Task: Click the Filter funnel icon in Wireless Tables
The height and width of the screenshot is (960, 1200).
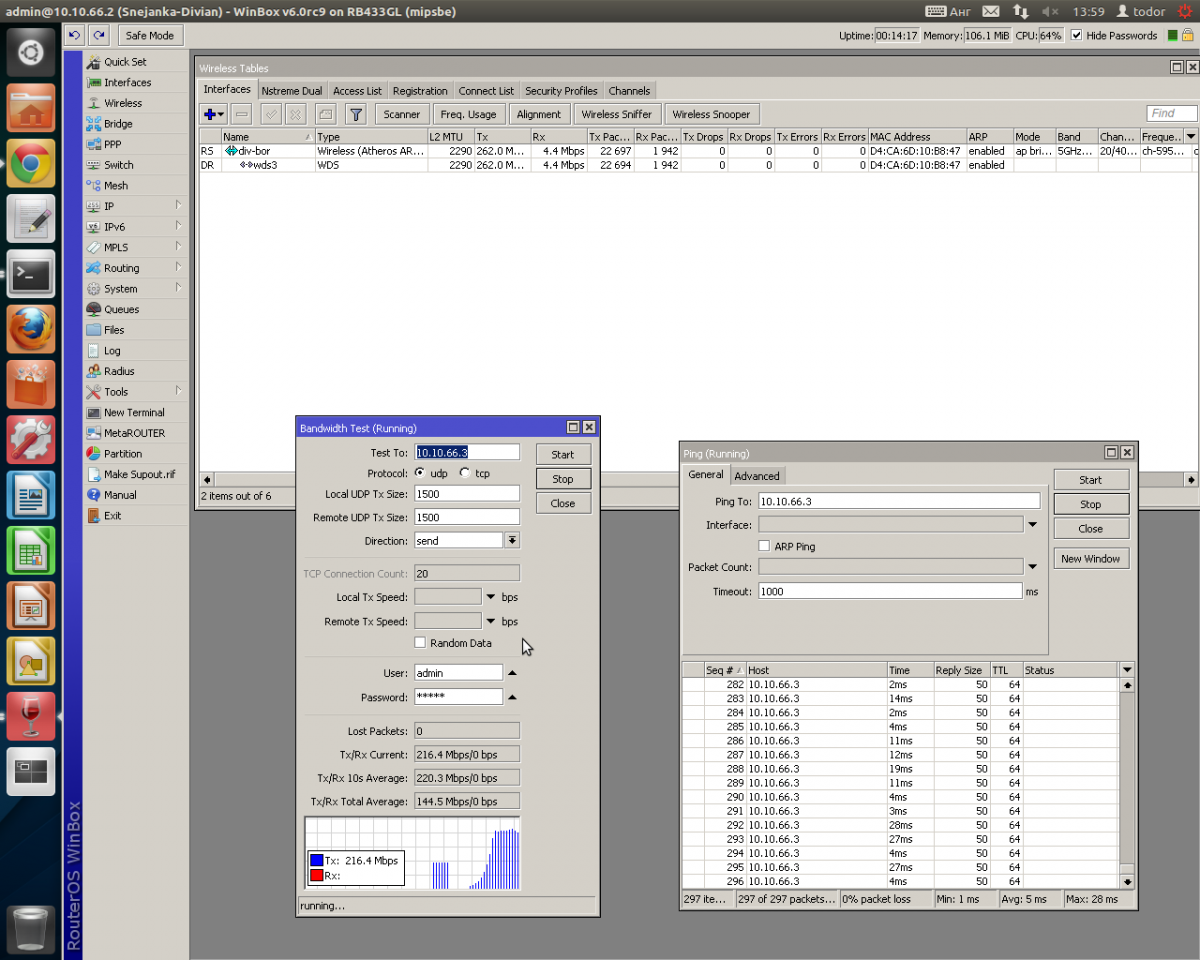Action: 355,114
